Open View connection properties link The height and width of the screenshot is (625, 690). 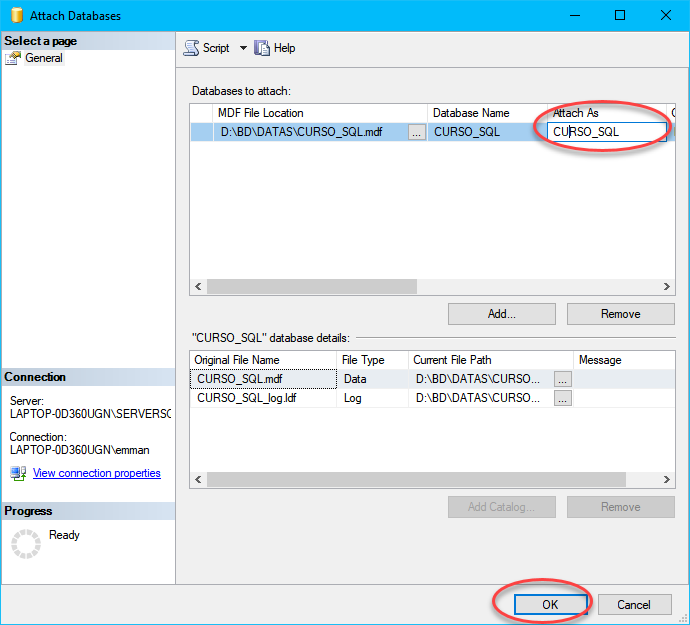[96, 473]
